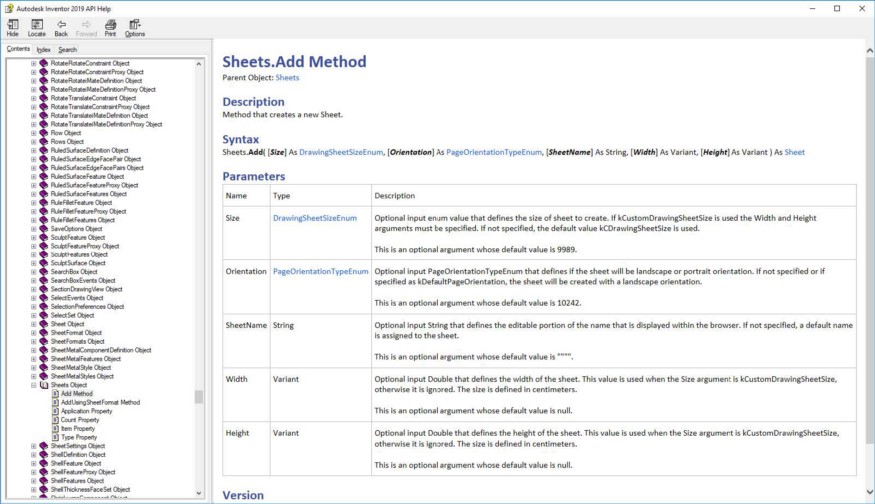The height and width of the screenshot is (504, 875).
Task: Select the SelectionPreferences Object tree item
Action: click(x=87, y=307)
